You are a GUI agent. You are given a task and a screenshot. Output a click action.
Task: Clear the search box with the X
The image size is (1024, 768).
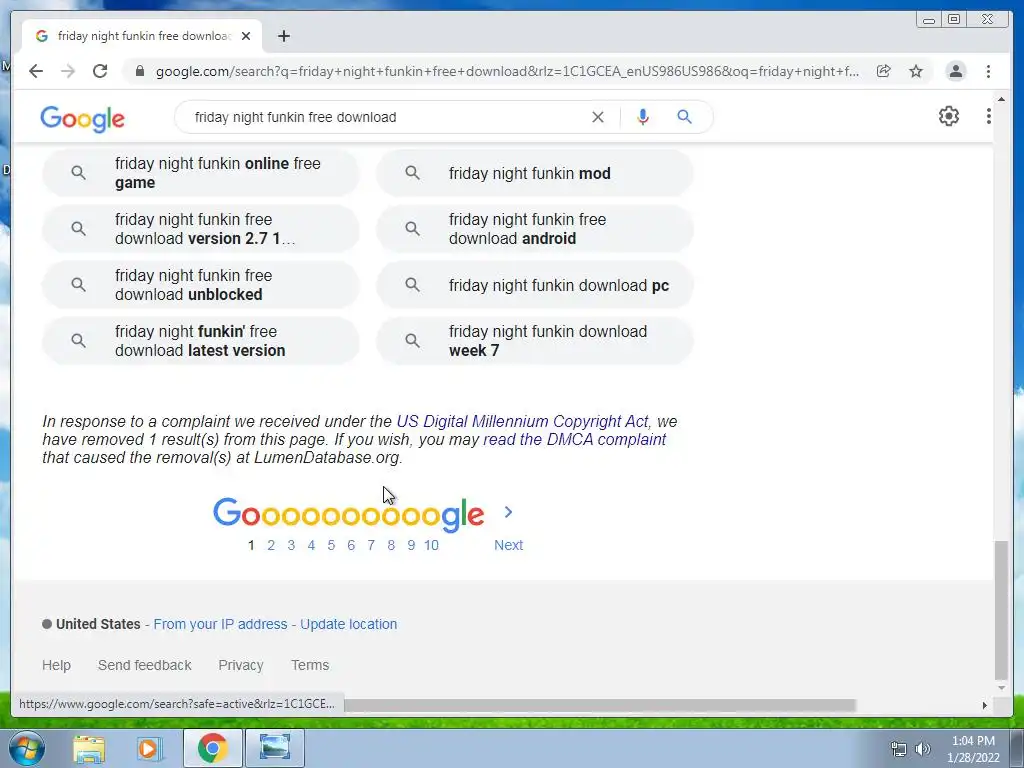point(598,117)
